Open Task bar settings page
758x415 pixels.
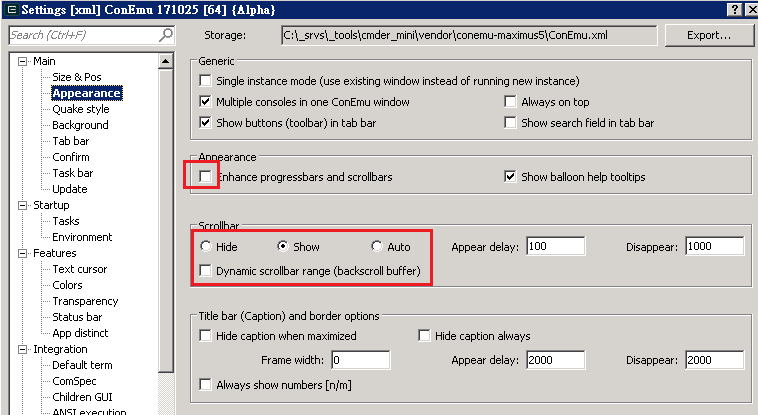click(73, 173)
